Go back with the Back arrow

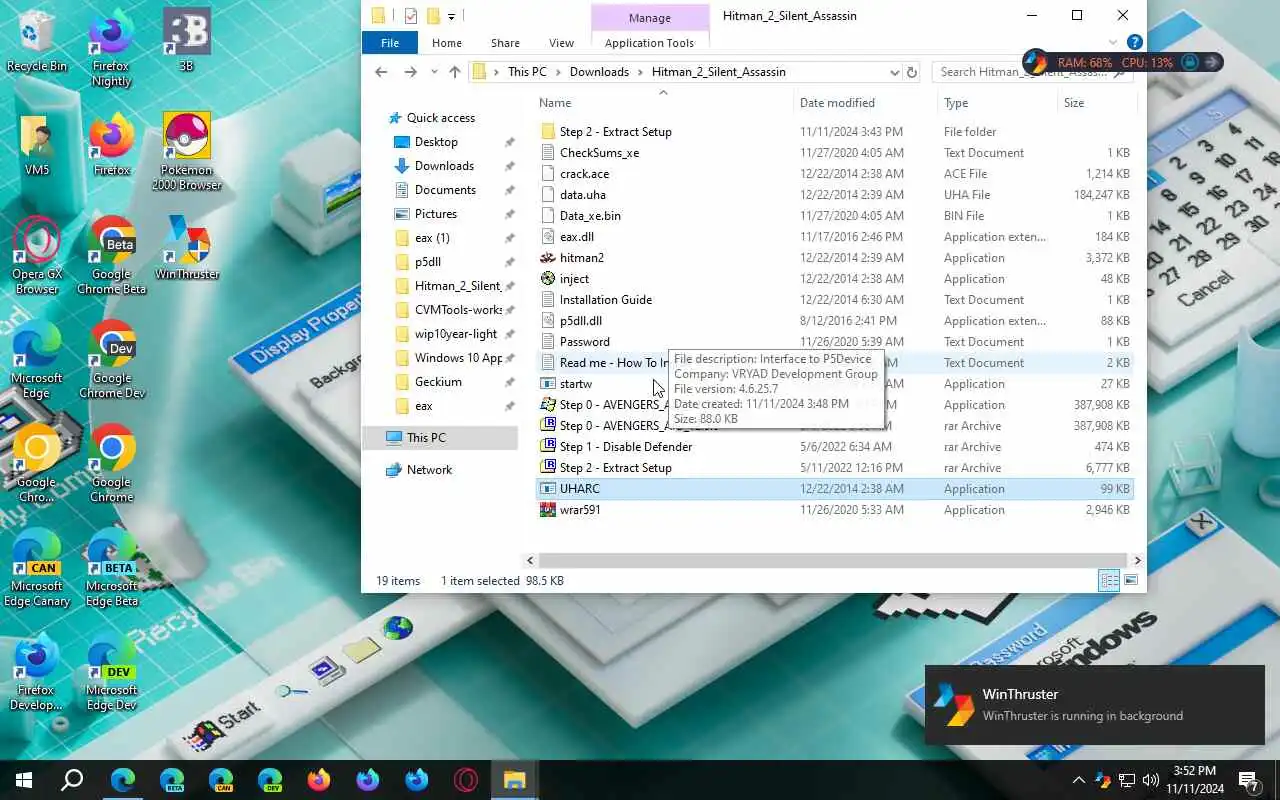tap(381, 72)
